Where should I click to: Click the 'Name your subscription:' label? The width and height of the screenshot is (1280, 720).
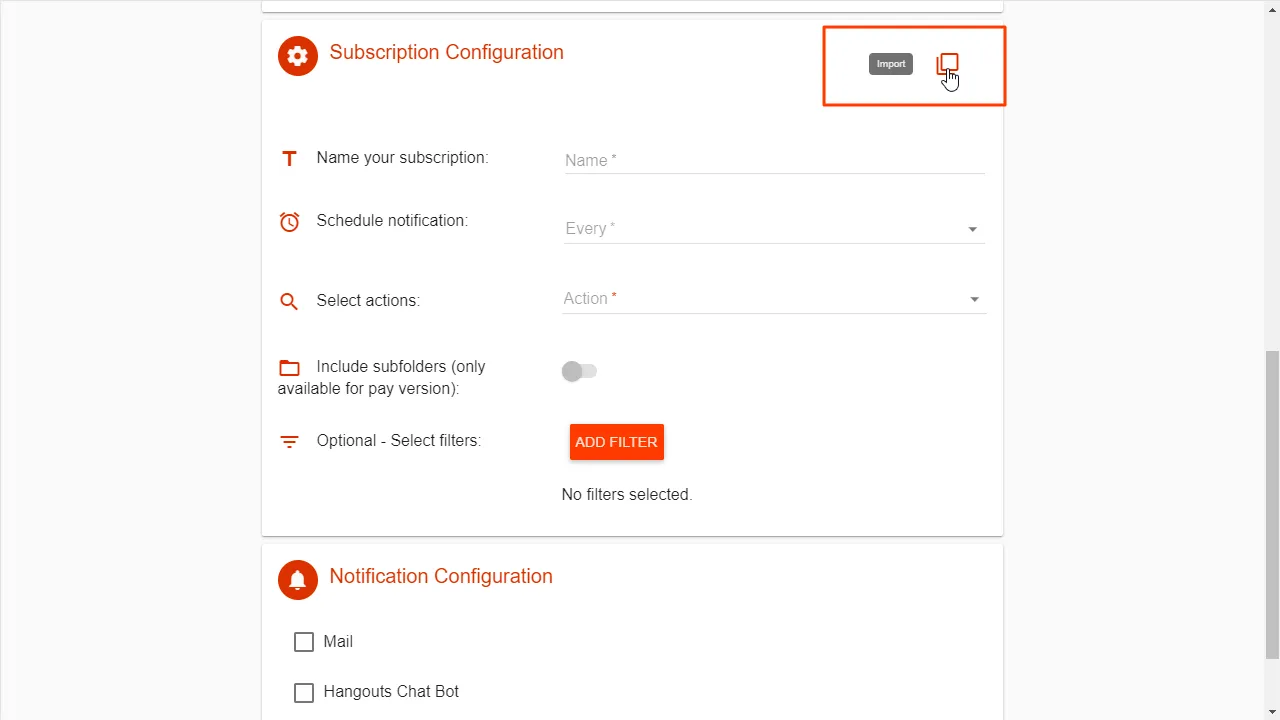pos(402,157)
